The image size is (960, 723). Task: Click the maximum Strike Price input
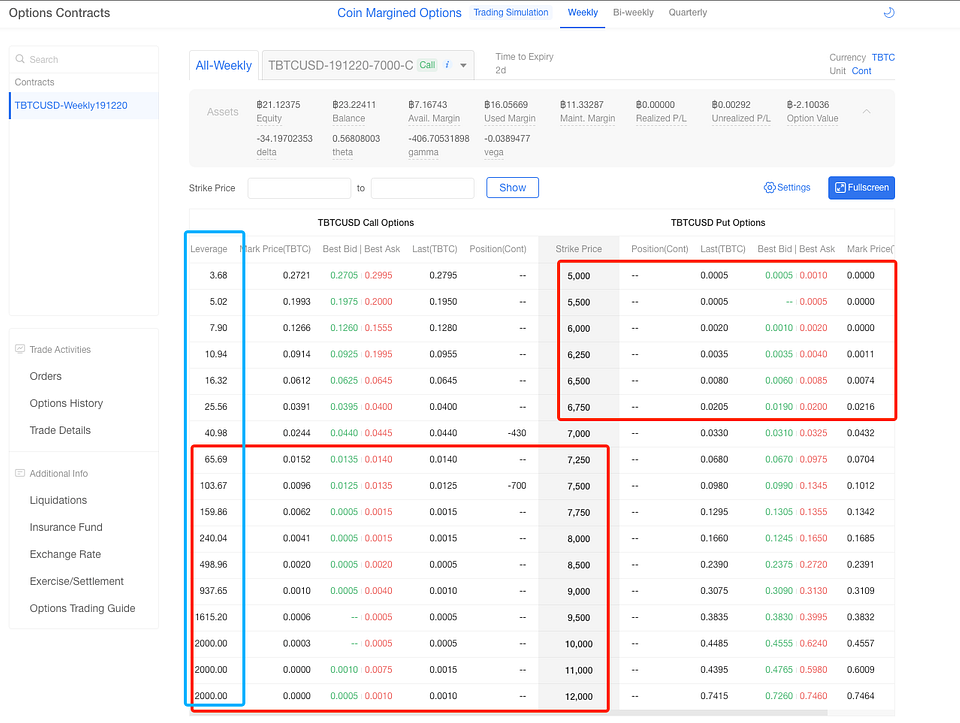click(x=422, y=188)
